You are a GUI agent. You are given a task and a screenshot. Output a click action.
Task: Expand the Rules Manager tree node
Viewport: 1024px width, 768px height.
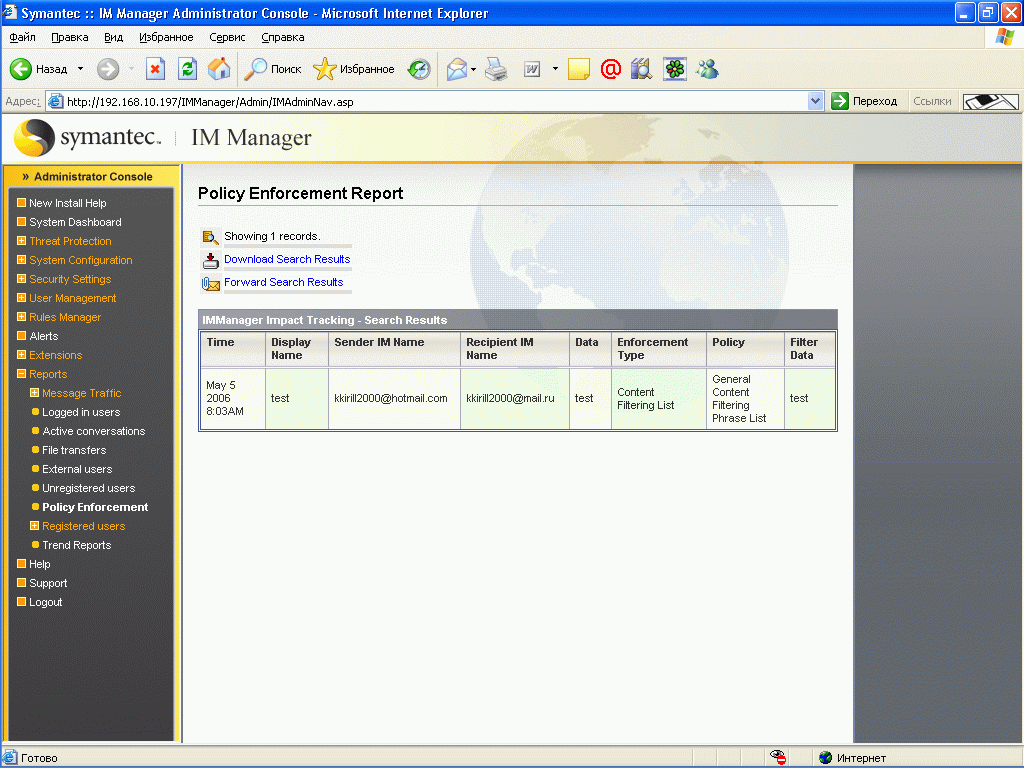tap(22, 317)
